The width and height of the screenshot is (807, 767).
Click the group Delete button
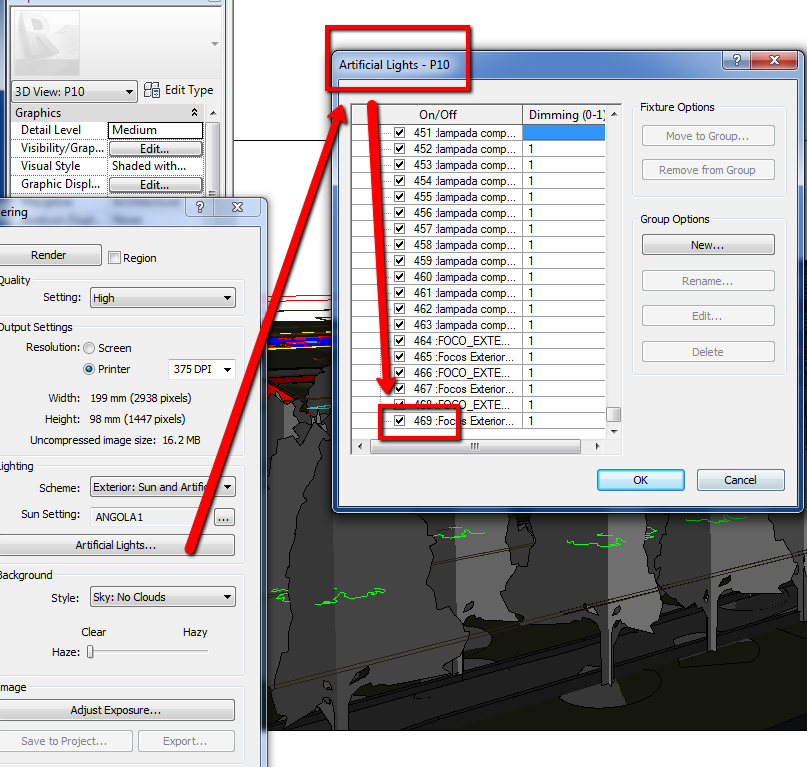pos(708,352)
